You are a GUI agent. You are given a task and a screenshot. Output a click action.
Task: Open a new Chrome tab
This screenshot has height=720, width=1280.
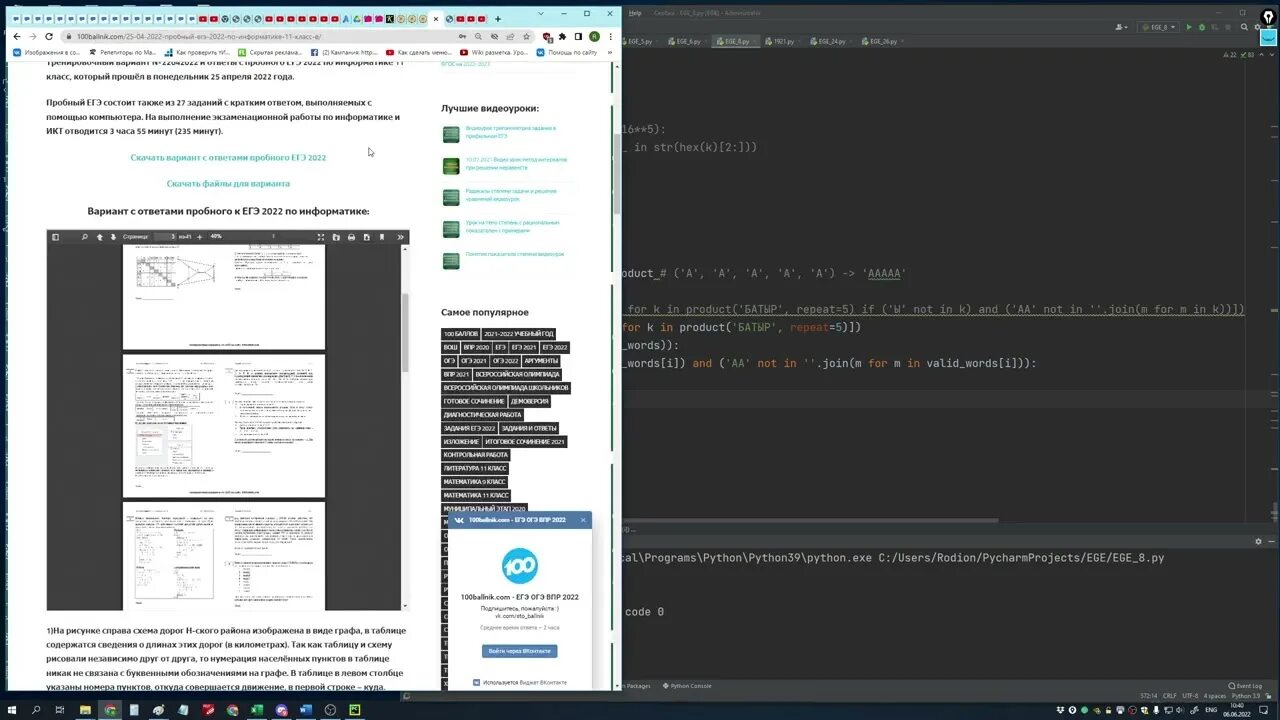click(x=497, y=19)
